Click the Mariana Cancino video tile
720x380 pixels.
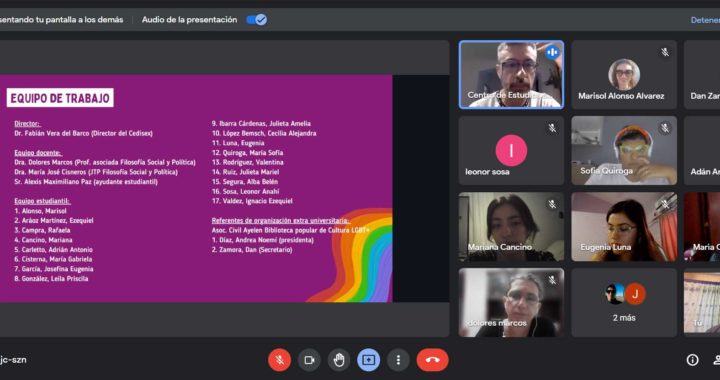[x=511, y=227]
